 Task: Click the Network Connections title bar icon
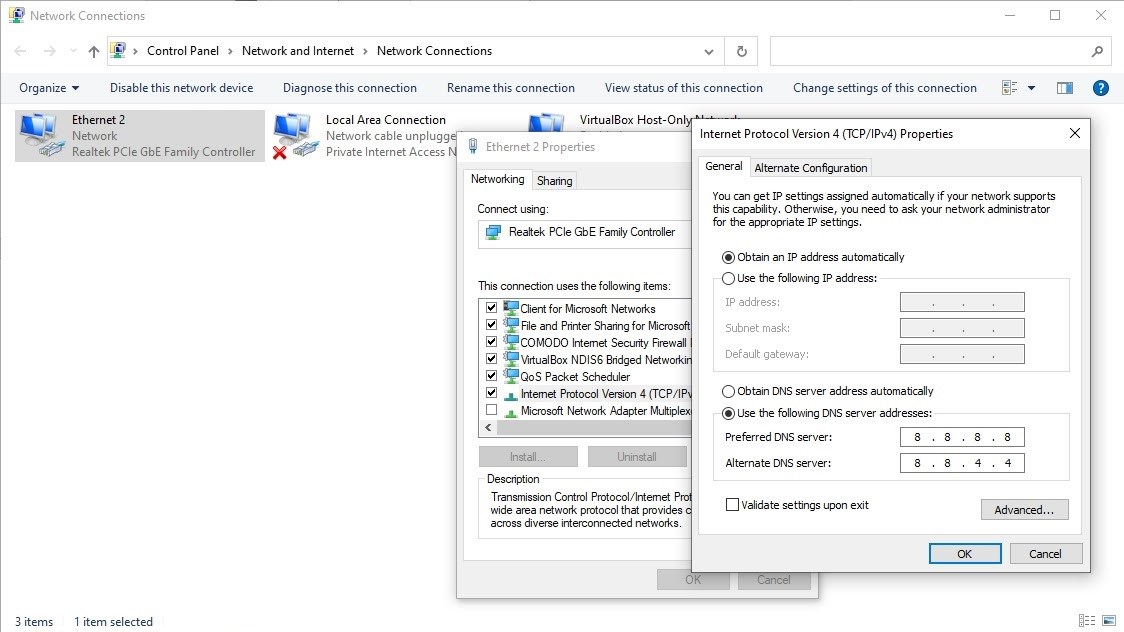tap(16, 15)
